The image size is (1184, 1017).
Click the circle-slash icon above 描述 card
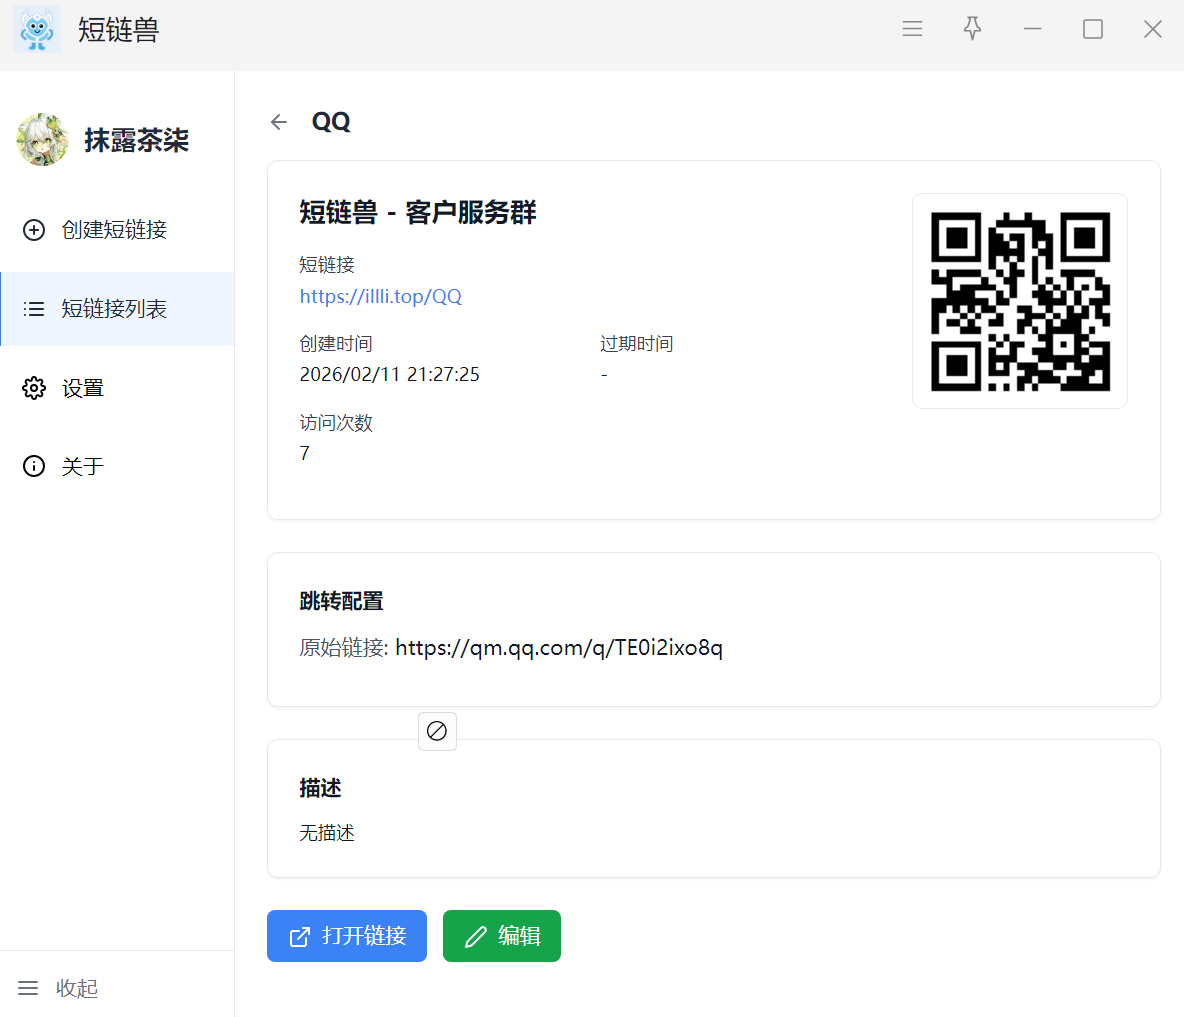[x=437, y=731]
